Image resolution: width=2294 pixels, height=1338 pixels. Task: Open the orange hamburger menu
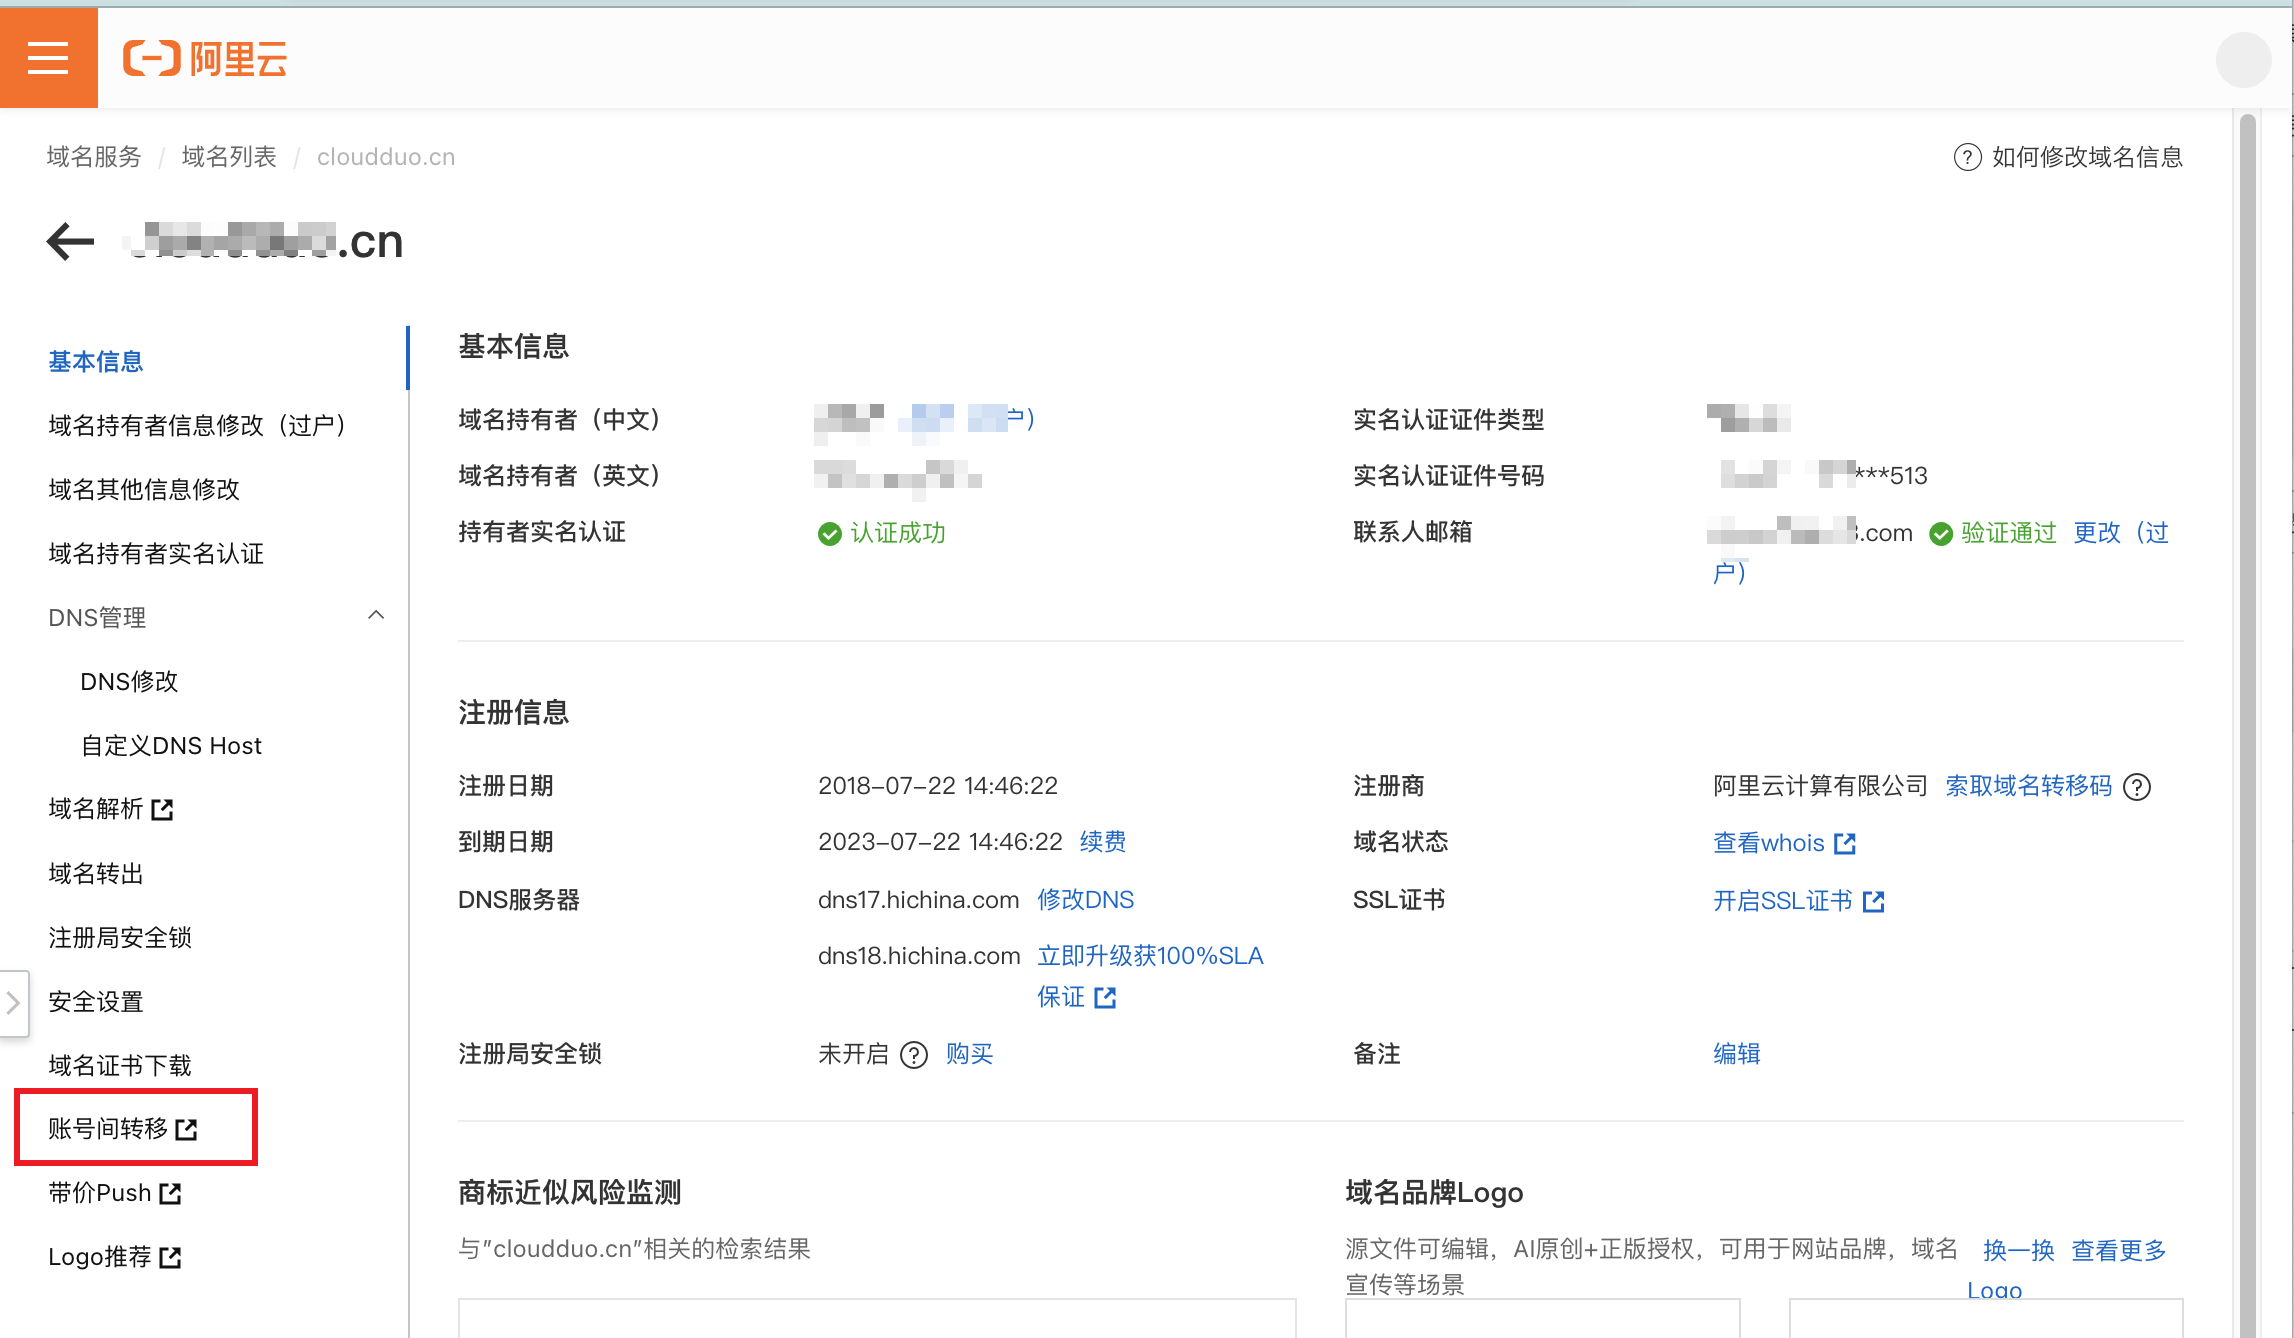coord(48,58)
